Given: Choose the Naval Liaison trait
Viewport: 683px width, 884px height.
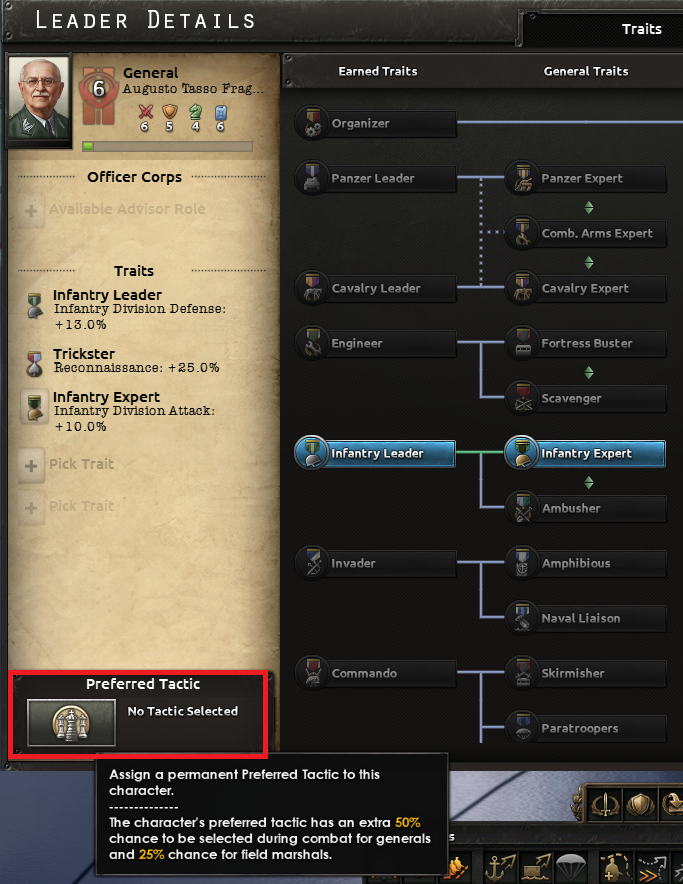Looking at the screenshot, I should tap(585, 618).
